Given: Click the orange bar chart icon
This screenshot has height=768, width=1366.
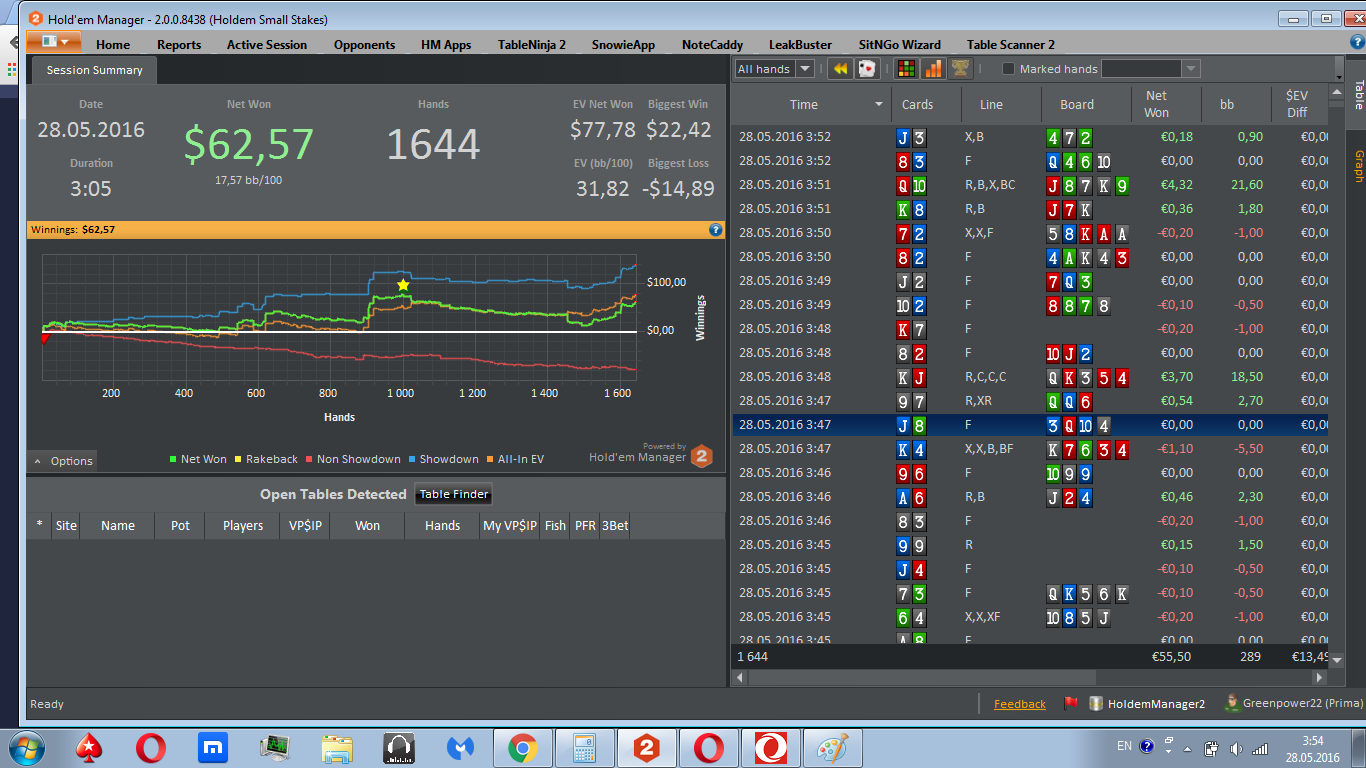Looking at the screenshot, I should pyautogui.click(x=933, y=69).
